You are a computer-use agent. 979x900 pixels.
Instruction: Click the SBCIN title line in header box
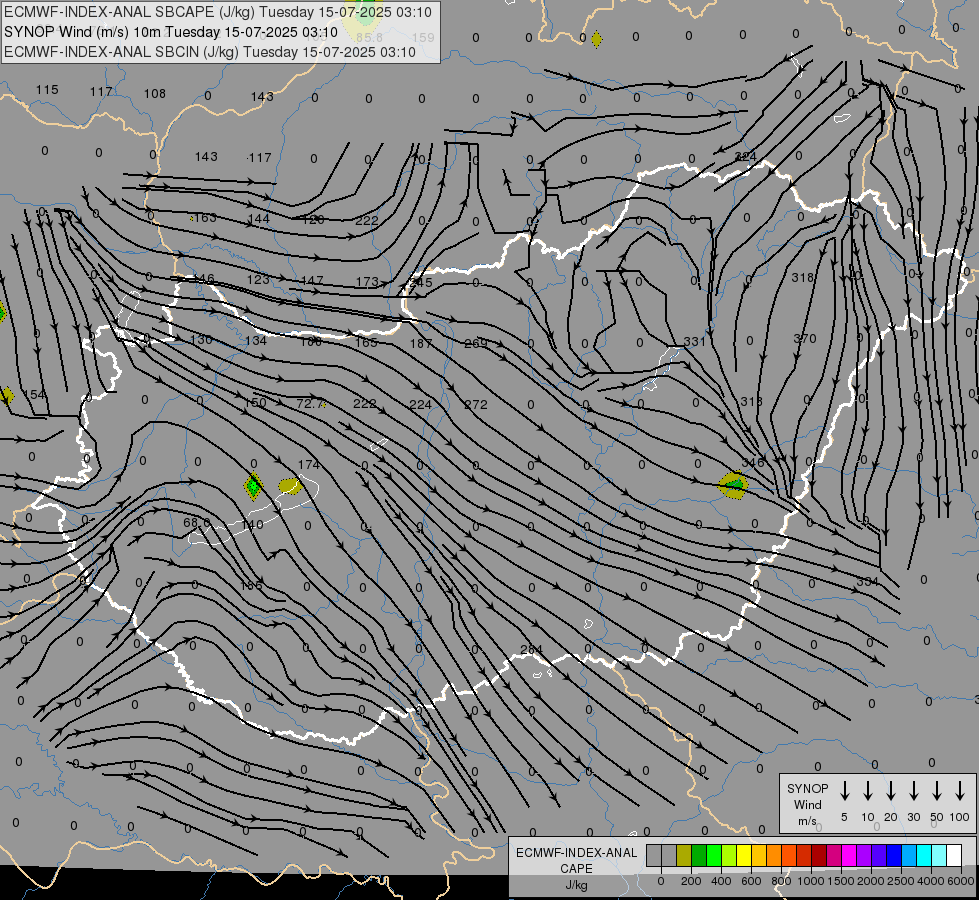210,52
